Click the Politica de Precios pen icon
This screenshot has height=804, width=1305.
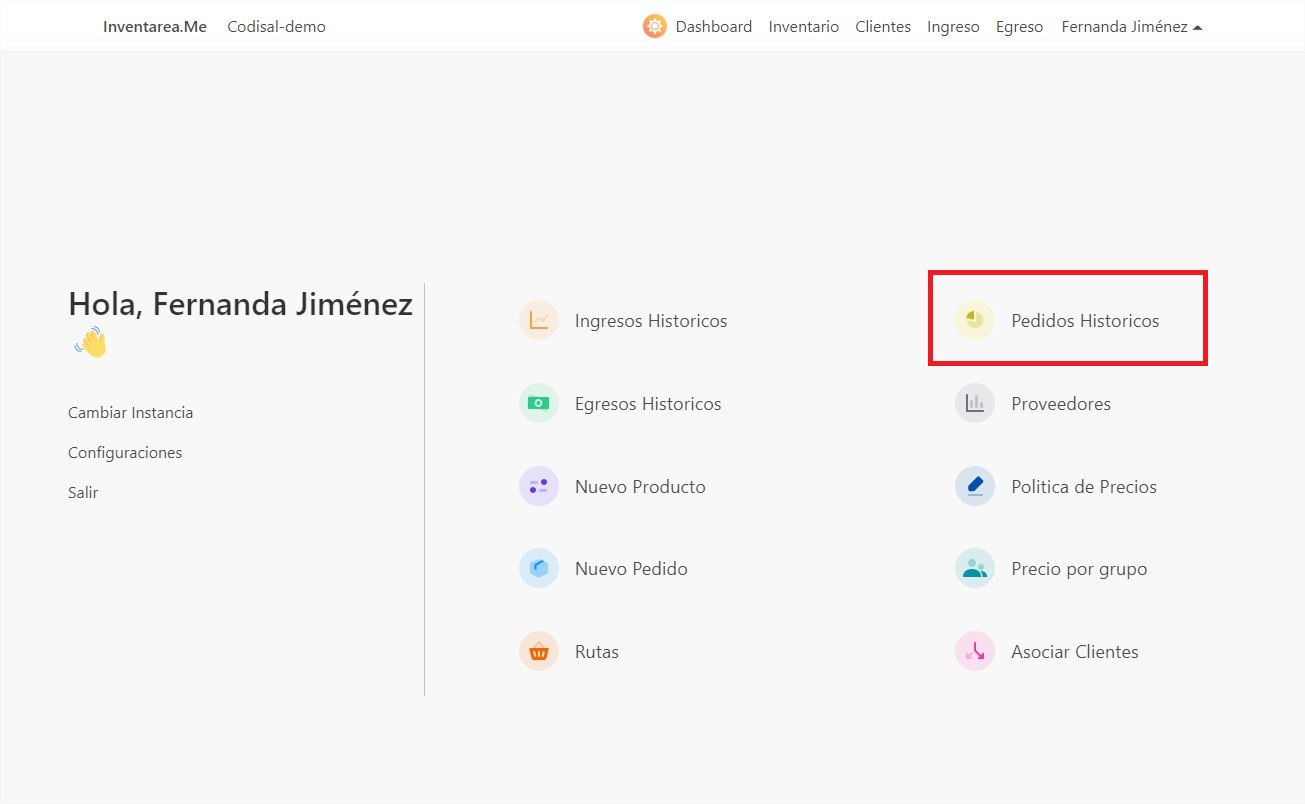(974, 485)
